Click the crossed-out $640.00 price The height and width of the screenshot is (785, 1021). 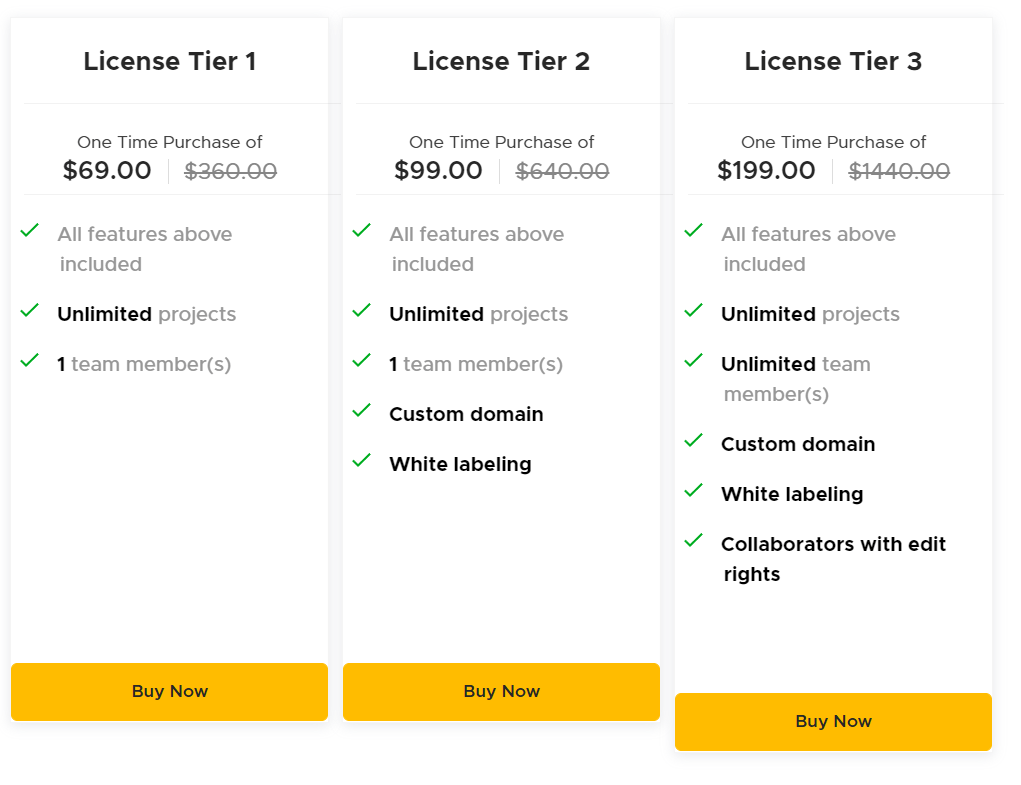pos(562,172)
